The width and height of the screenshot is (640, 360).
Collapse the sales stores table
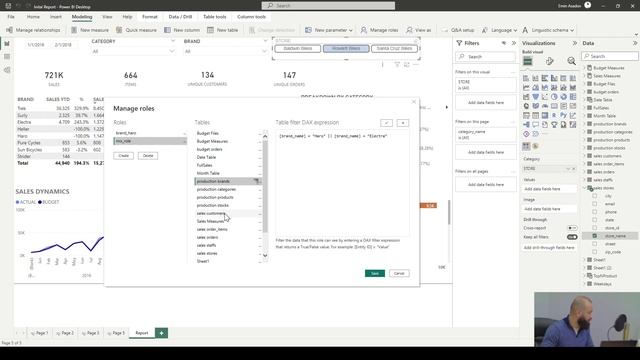click(x=584, y=188)
